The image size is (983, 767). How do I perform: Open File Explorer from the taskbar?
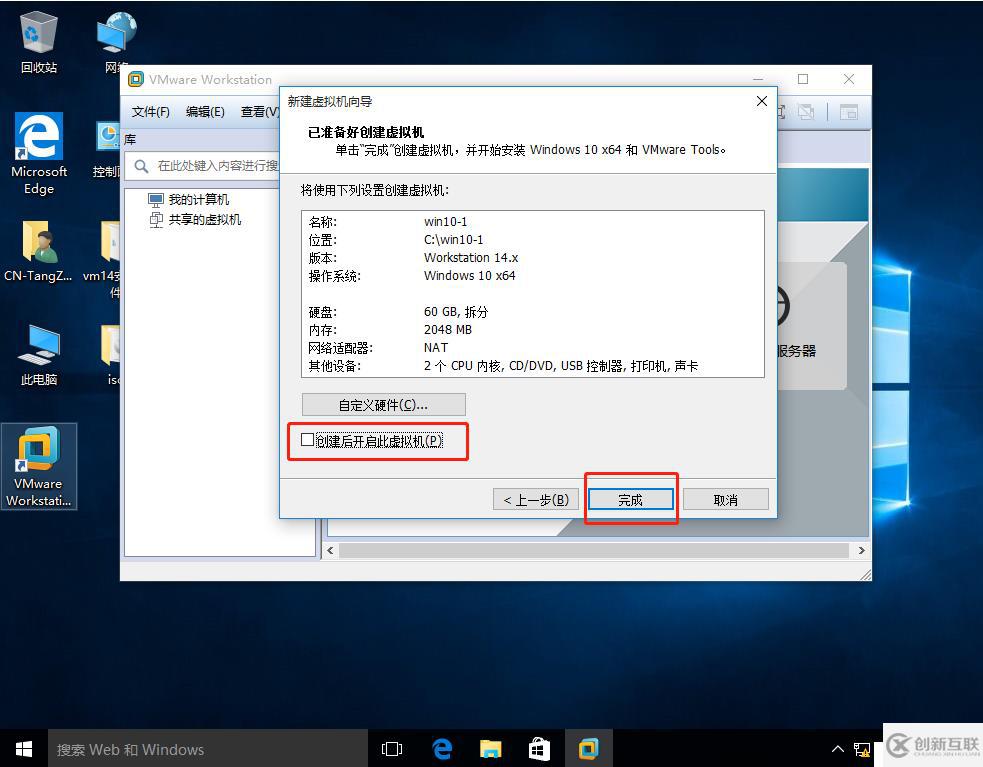tap(490, 748)
